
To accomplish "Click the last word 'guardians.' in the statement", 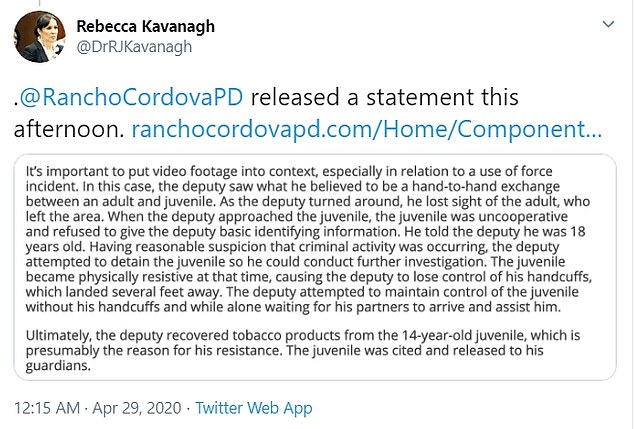I will pos(58,366).
